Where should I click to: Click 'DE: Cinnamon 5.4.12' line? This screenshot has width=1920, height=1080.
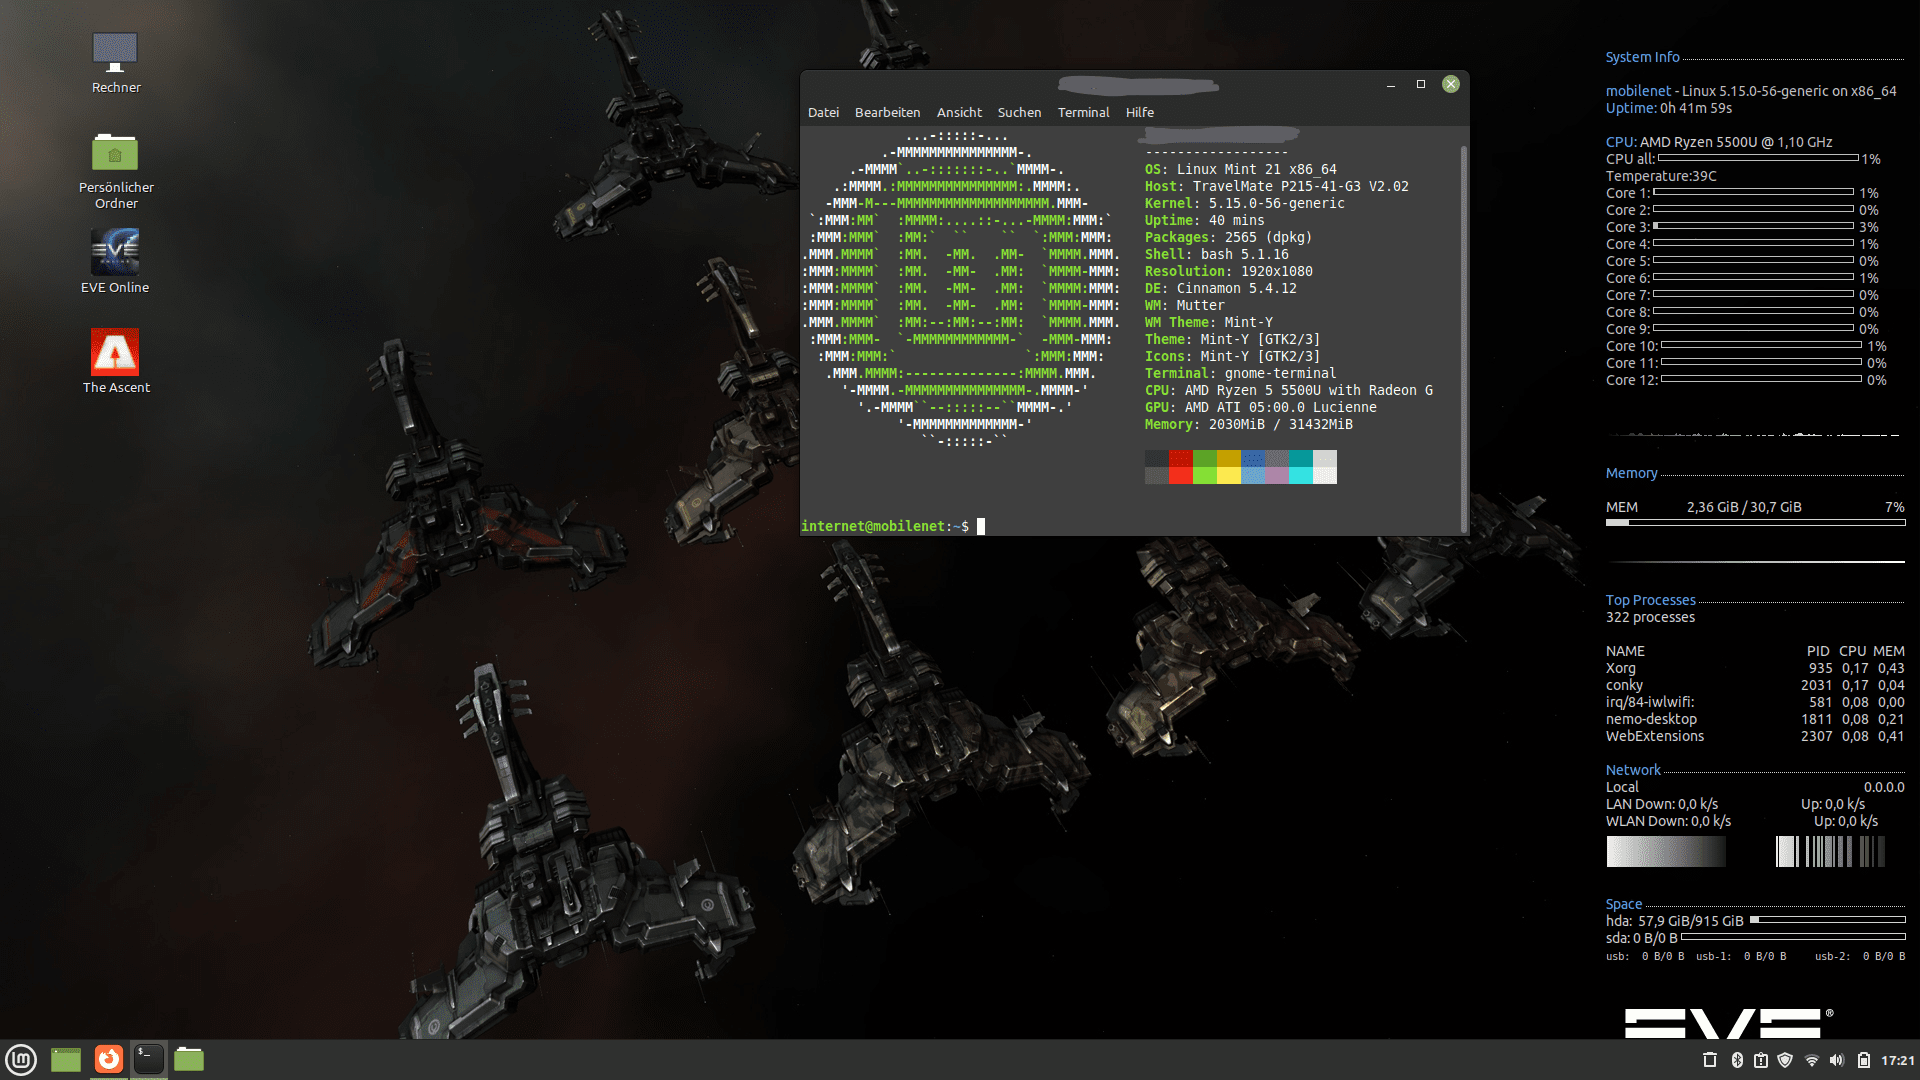click(x=1221, y=288)
